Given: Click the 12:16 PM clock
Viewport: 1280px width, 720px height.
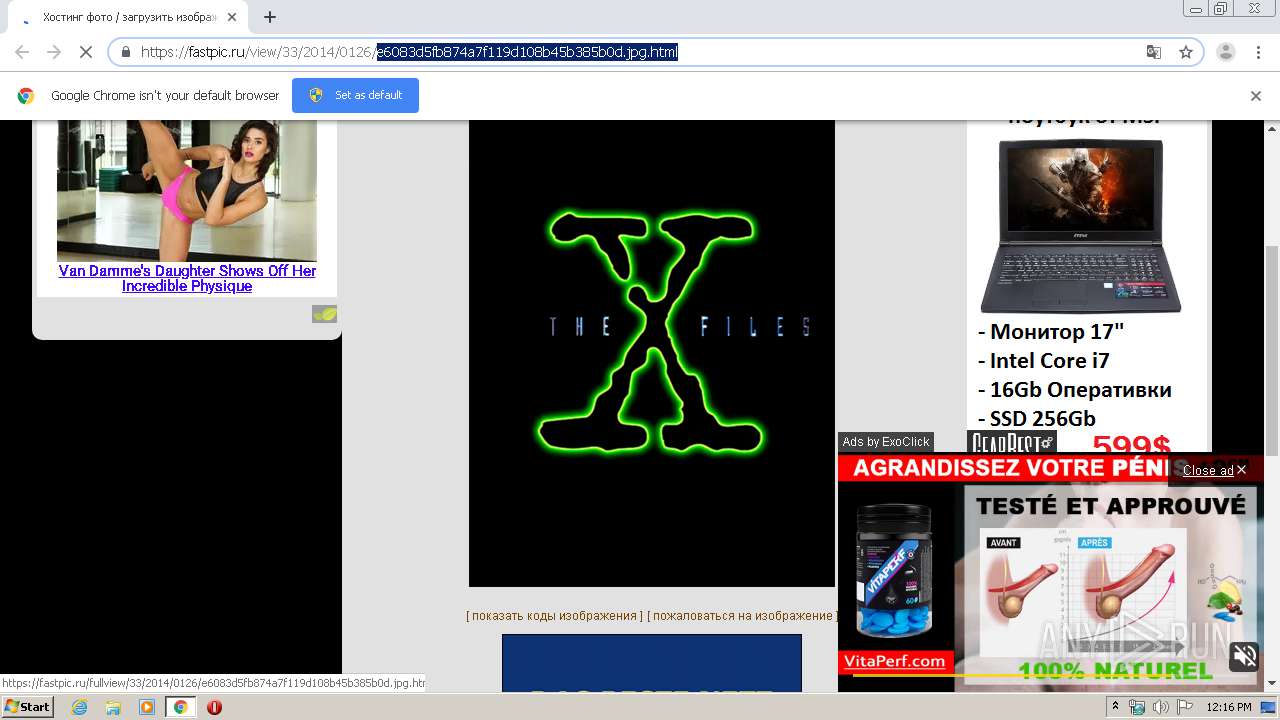Looking at the screenshot, I should [x=1229, y=707].
